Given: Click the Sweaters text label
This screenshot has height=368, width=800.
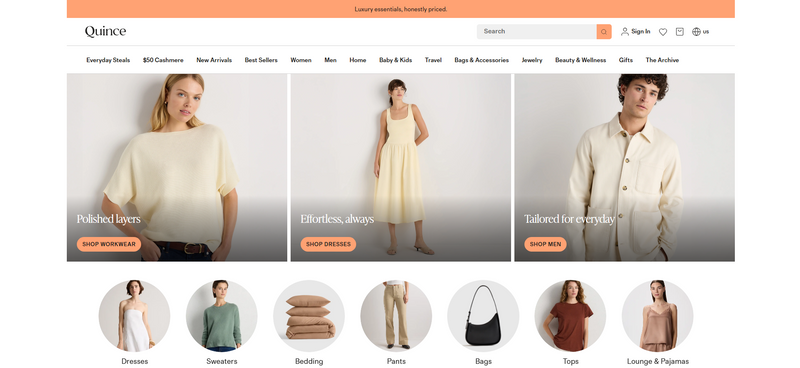Looking at the screenshot, I should tap(222, 361).
